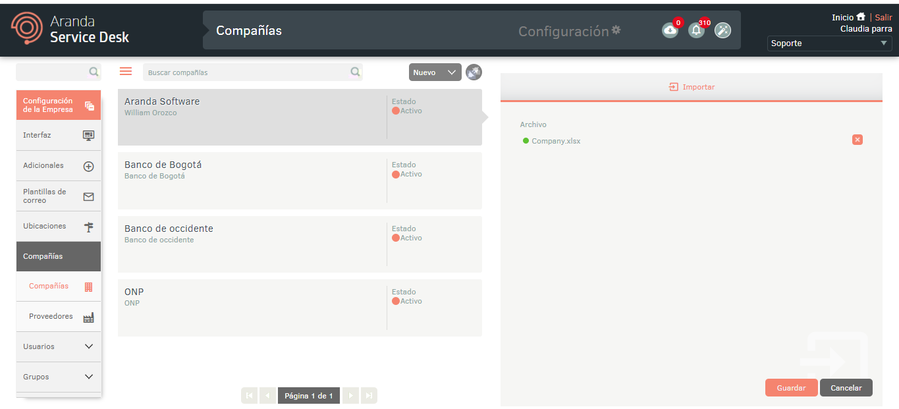Click the sidebar search magnifier icon
Image resolution: width=899 pixels, height=409 pixels.
coord(93,72)
